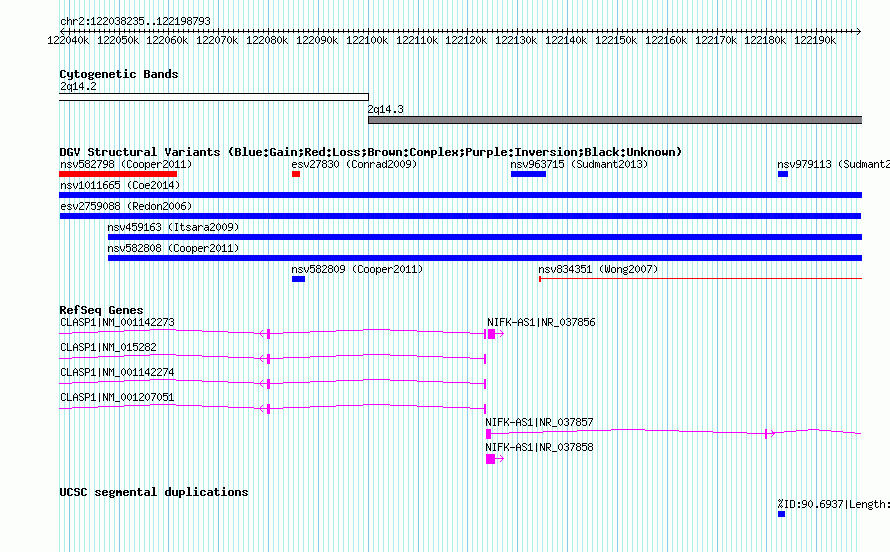Click the CLASP1|NM_001142274 gene label
Screen dimensions: 890x552
pos(117,372)
